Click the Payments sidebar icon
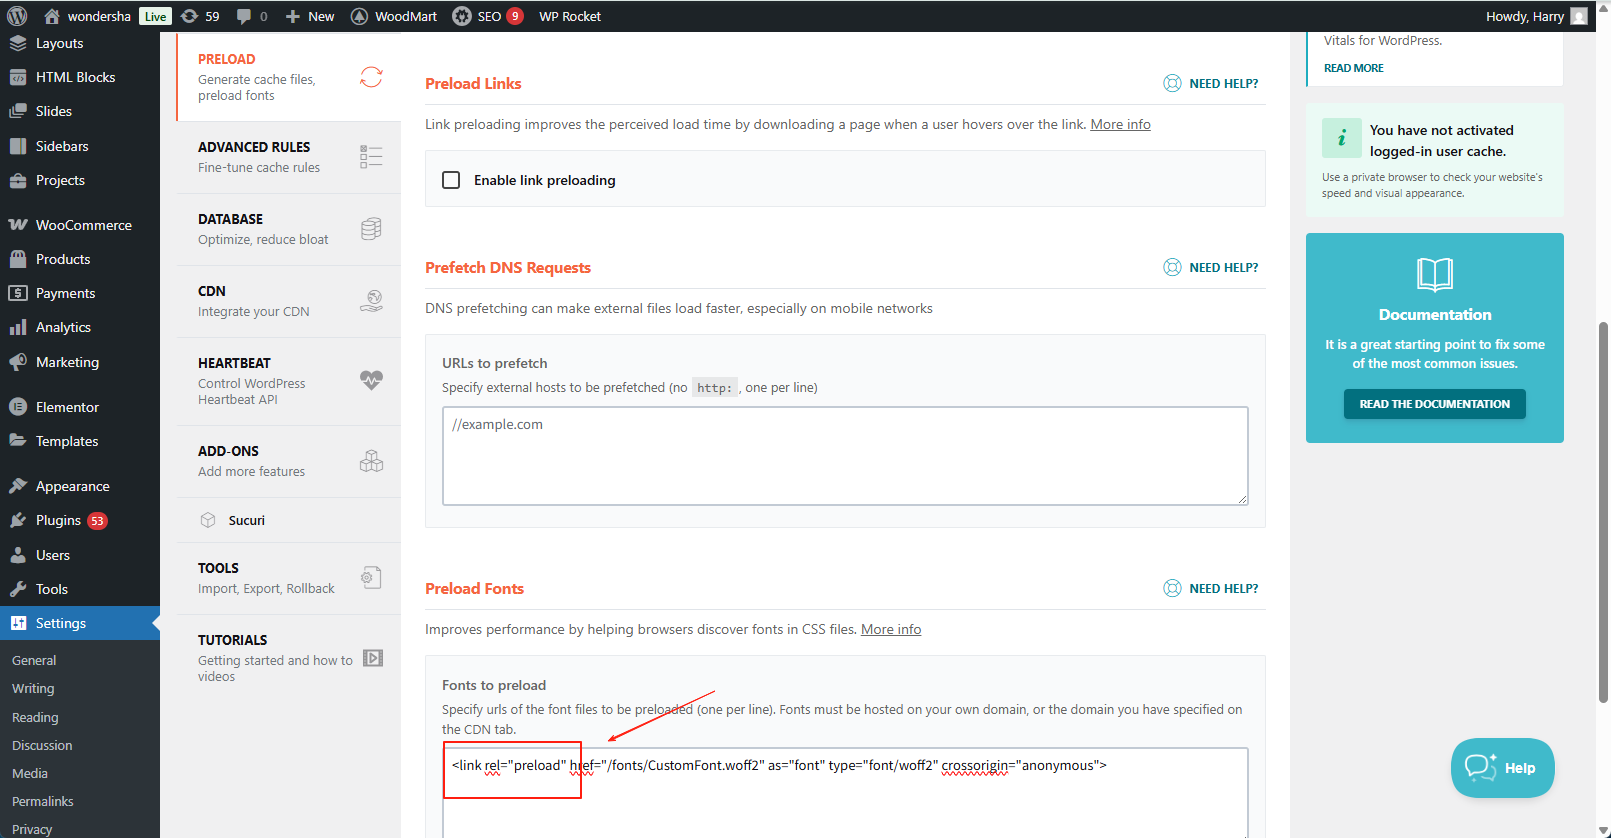Viewport: 1611px width, 838px height. point(18,293)
